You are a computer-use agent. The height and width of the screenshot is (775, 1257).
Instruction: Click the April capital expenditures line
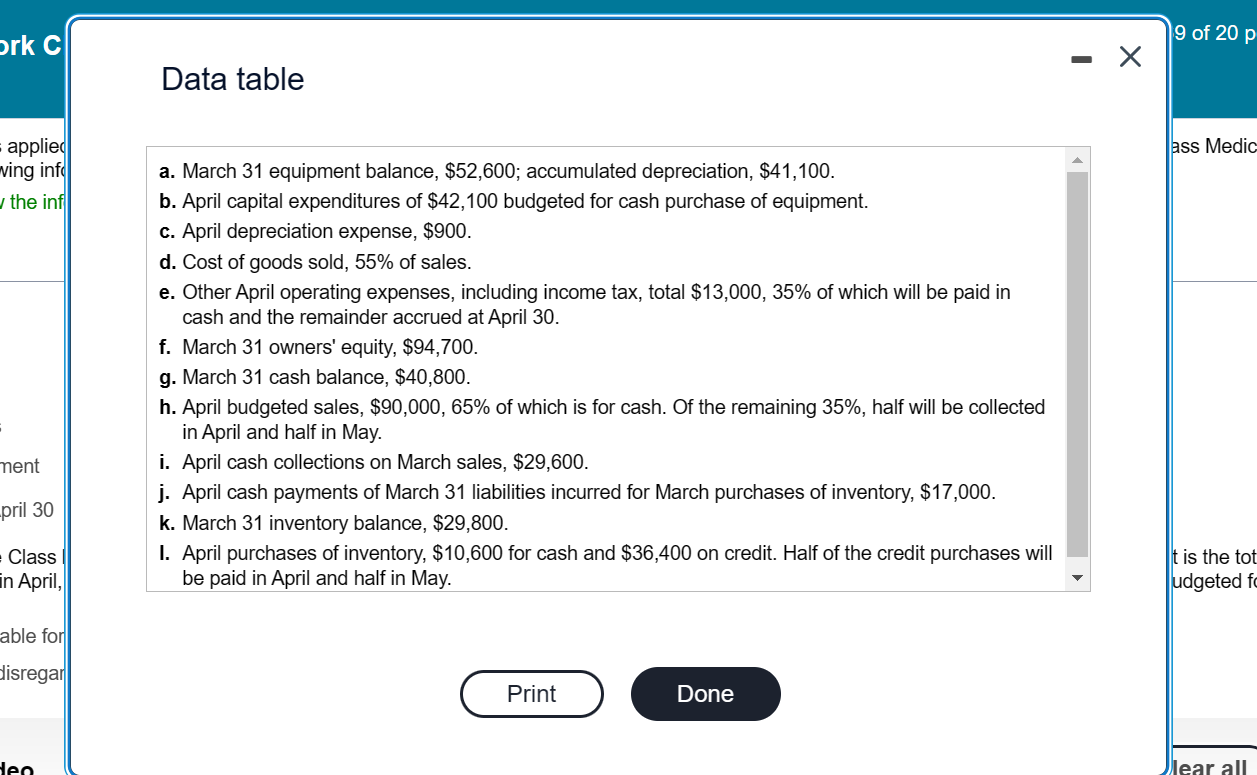[x=514, y=201]
